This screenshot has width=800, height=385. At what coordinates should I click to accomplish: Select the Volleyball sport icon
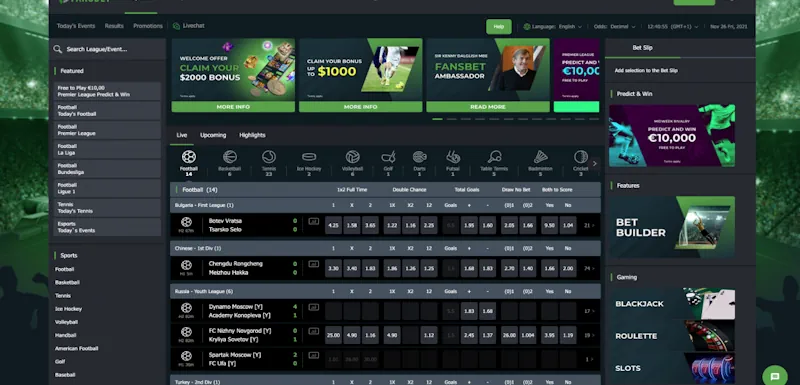coord(353,157)
